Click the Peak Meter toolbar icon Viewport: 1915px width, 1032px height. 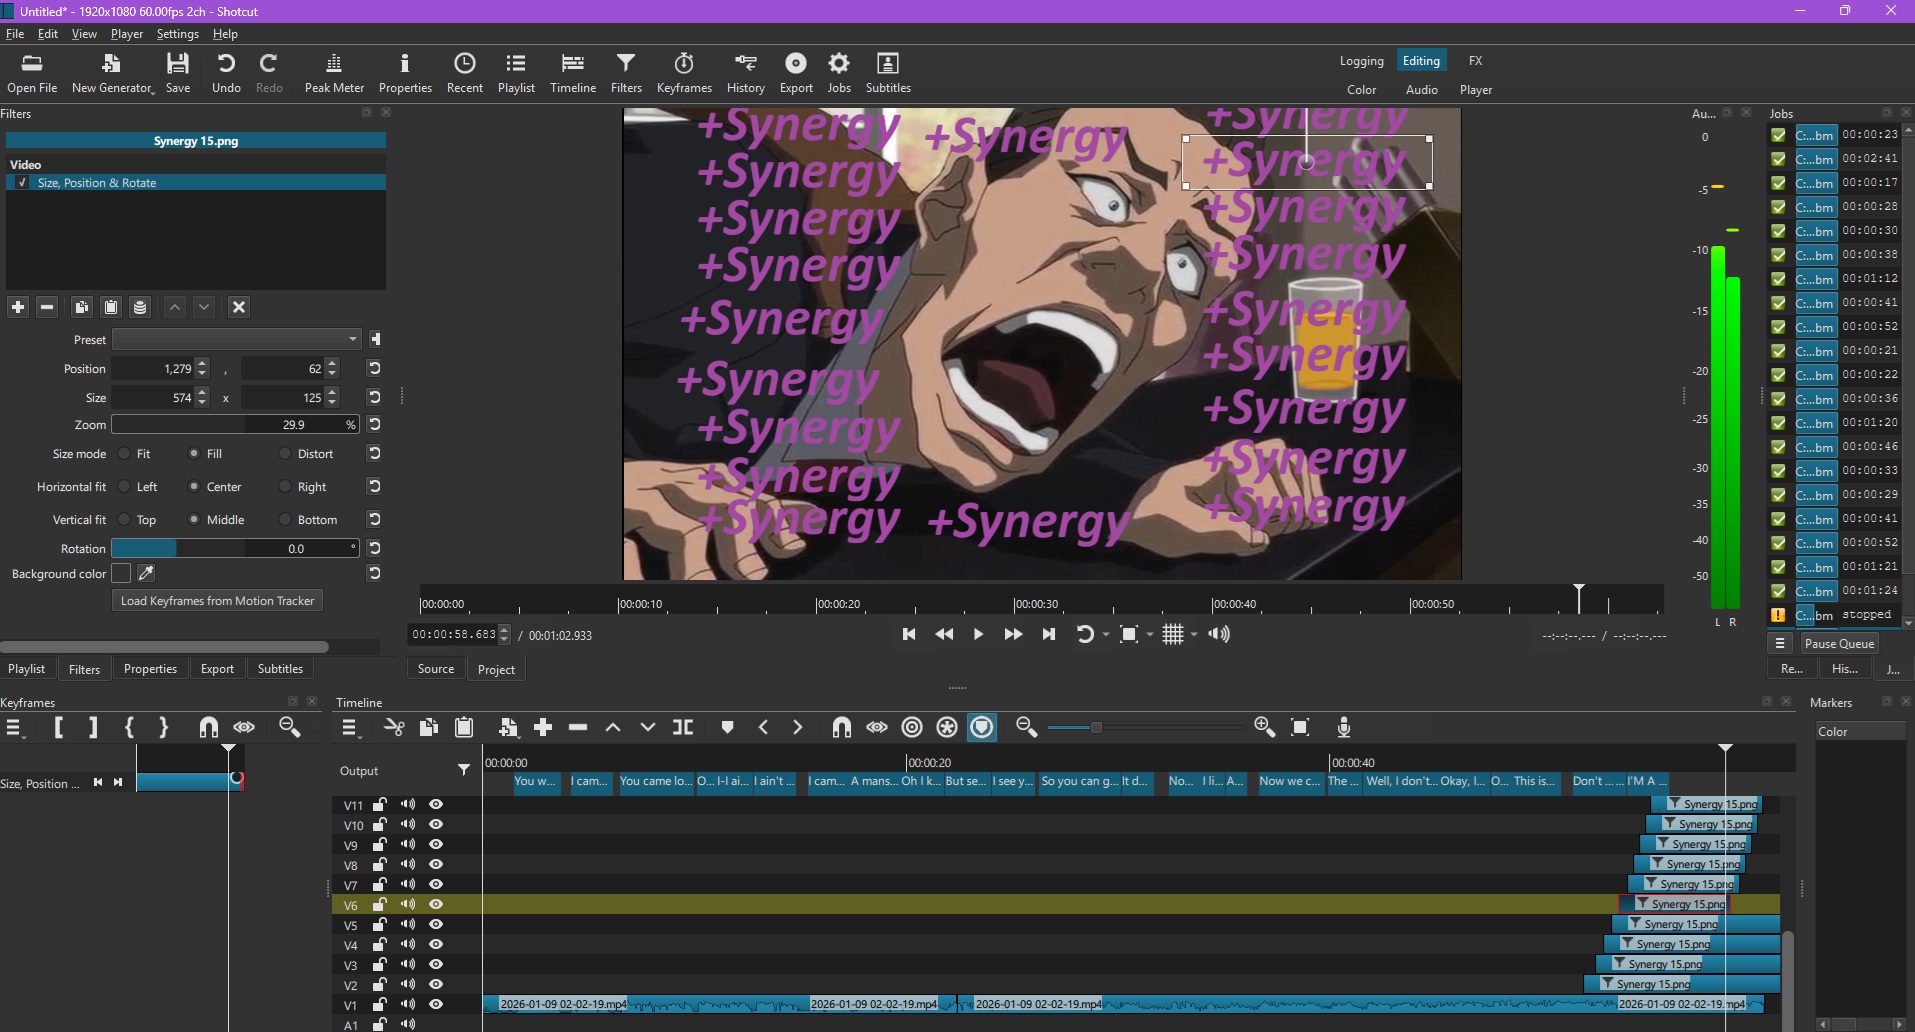click(334, 73)
